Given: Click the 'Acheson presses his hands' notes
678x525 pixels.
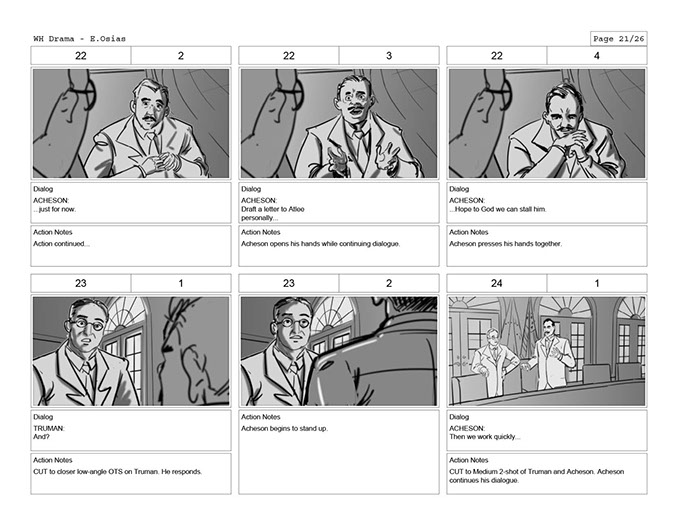Looking at the screenshot, I should tap(547, 246).
